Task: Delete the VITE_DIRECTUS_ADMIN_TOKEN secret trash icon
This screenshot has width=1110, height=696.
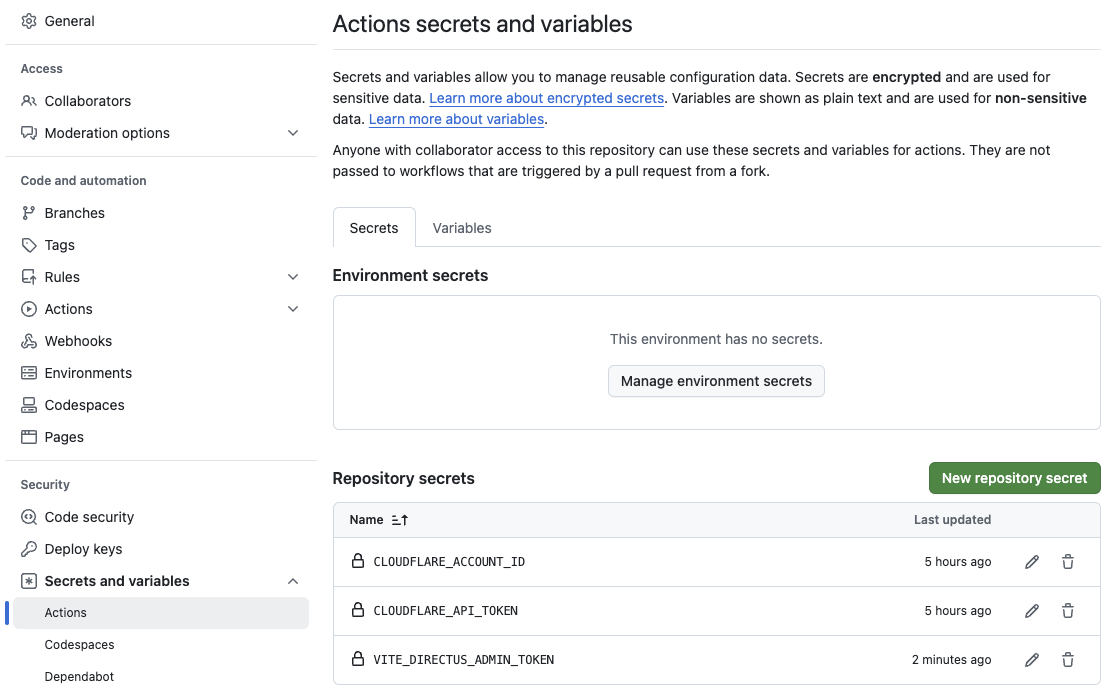Action: point(1068,660)
